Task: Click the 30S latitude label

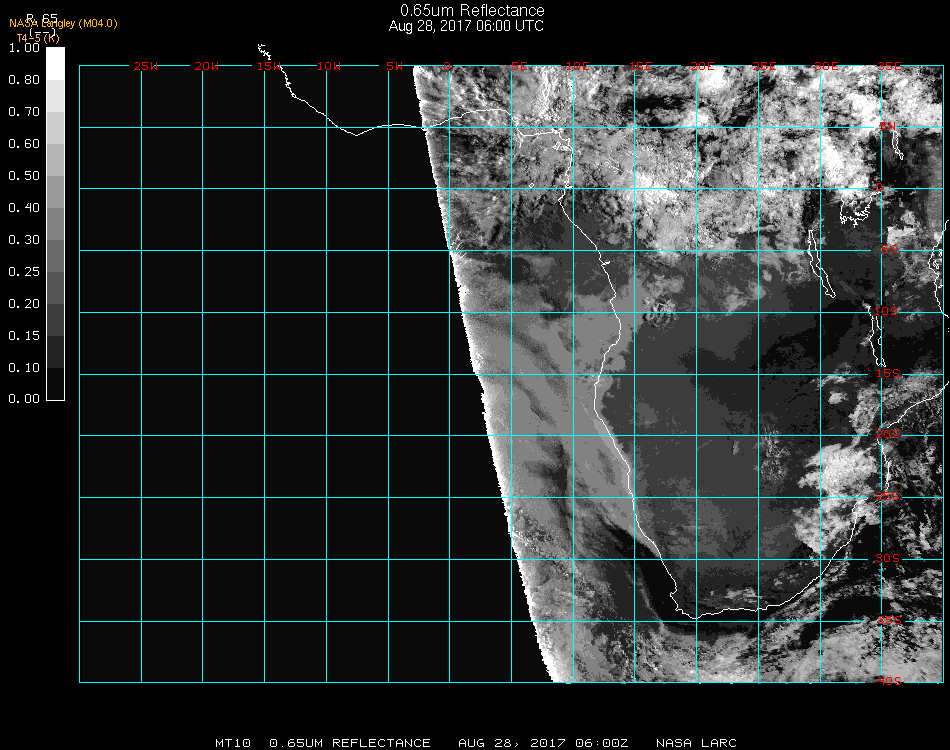Action: click(887, 558)
